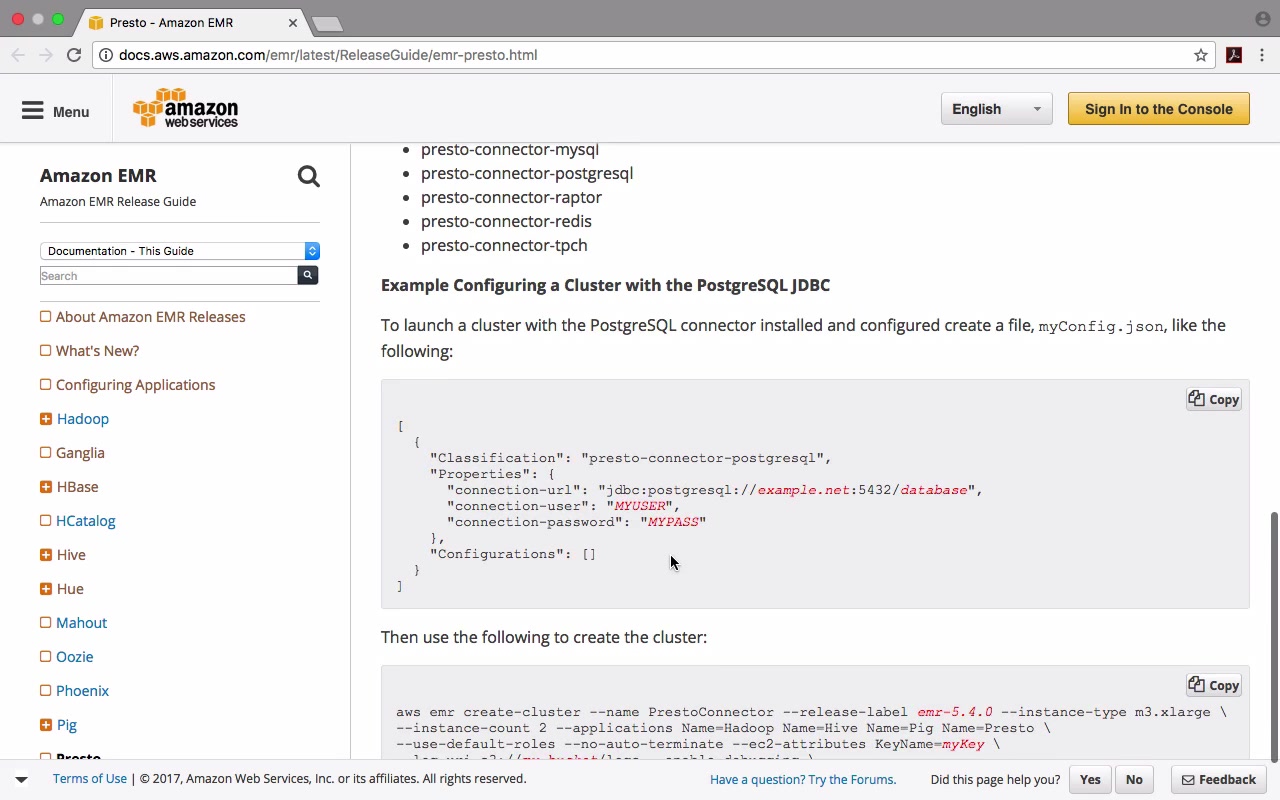Screen dimensions: 1280x800
Task: Open the Ganglia documentation page
Action: click(x=80, y=453)
